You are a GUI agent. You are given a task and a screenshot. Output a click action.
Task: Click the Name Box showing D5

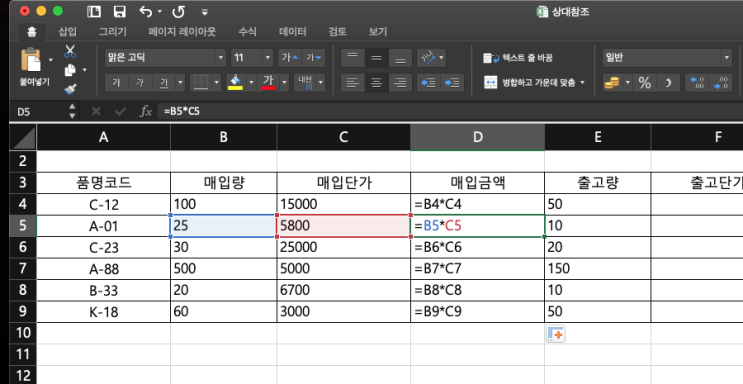coord(40,111)
